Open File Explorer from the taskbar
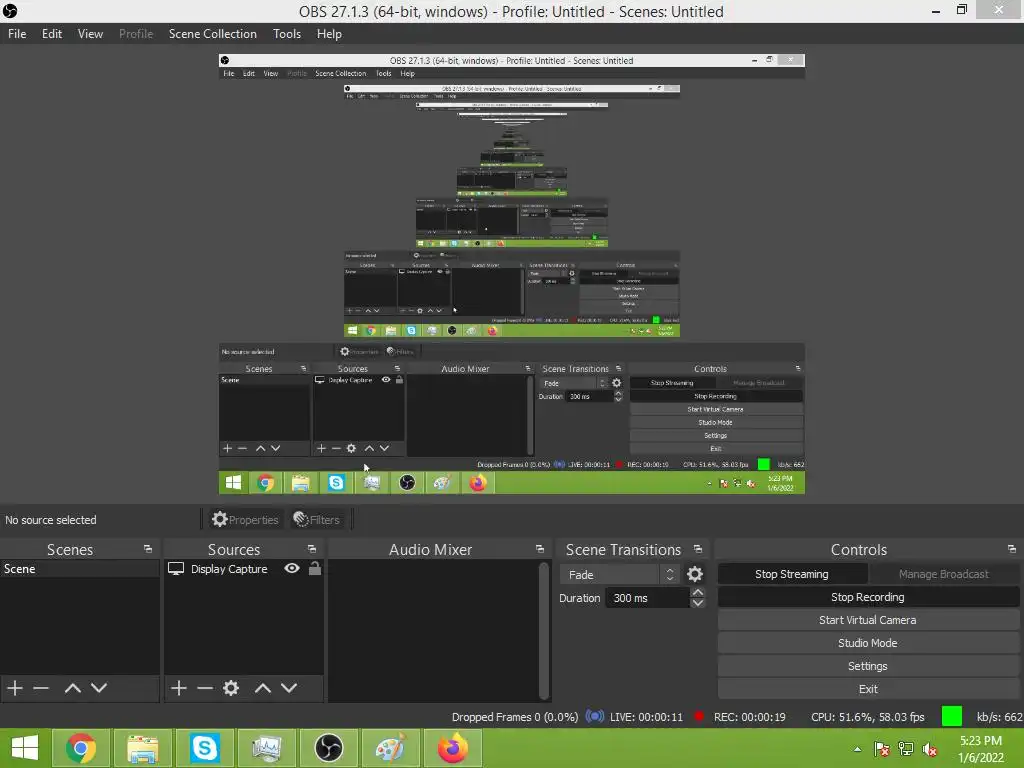 click(x=142, y=748)
